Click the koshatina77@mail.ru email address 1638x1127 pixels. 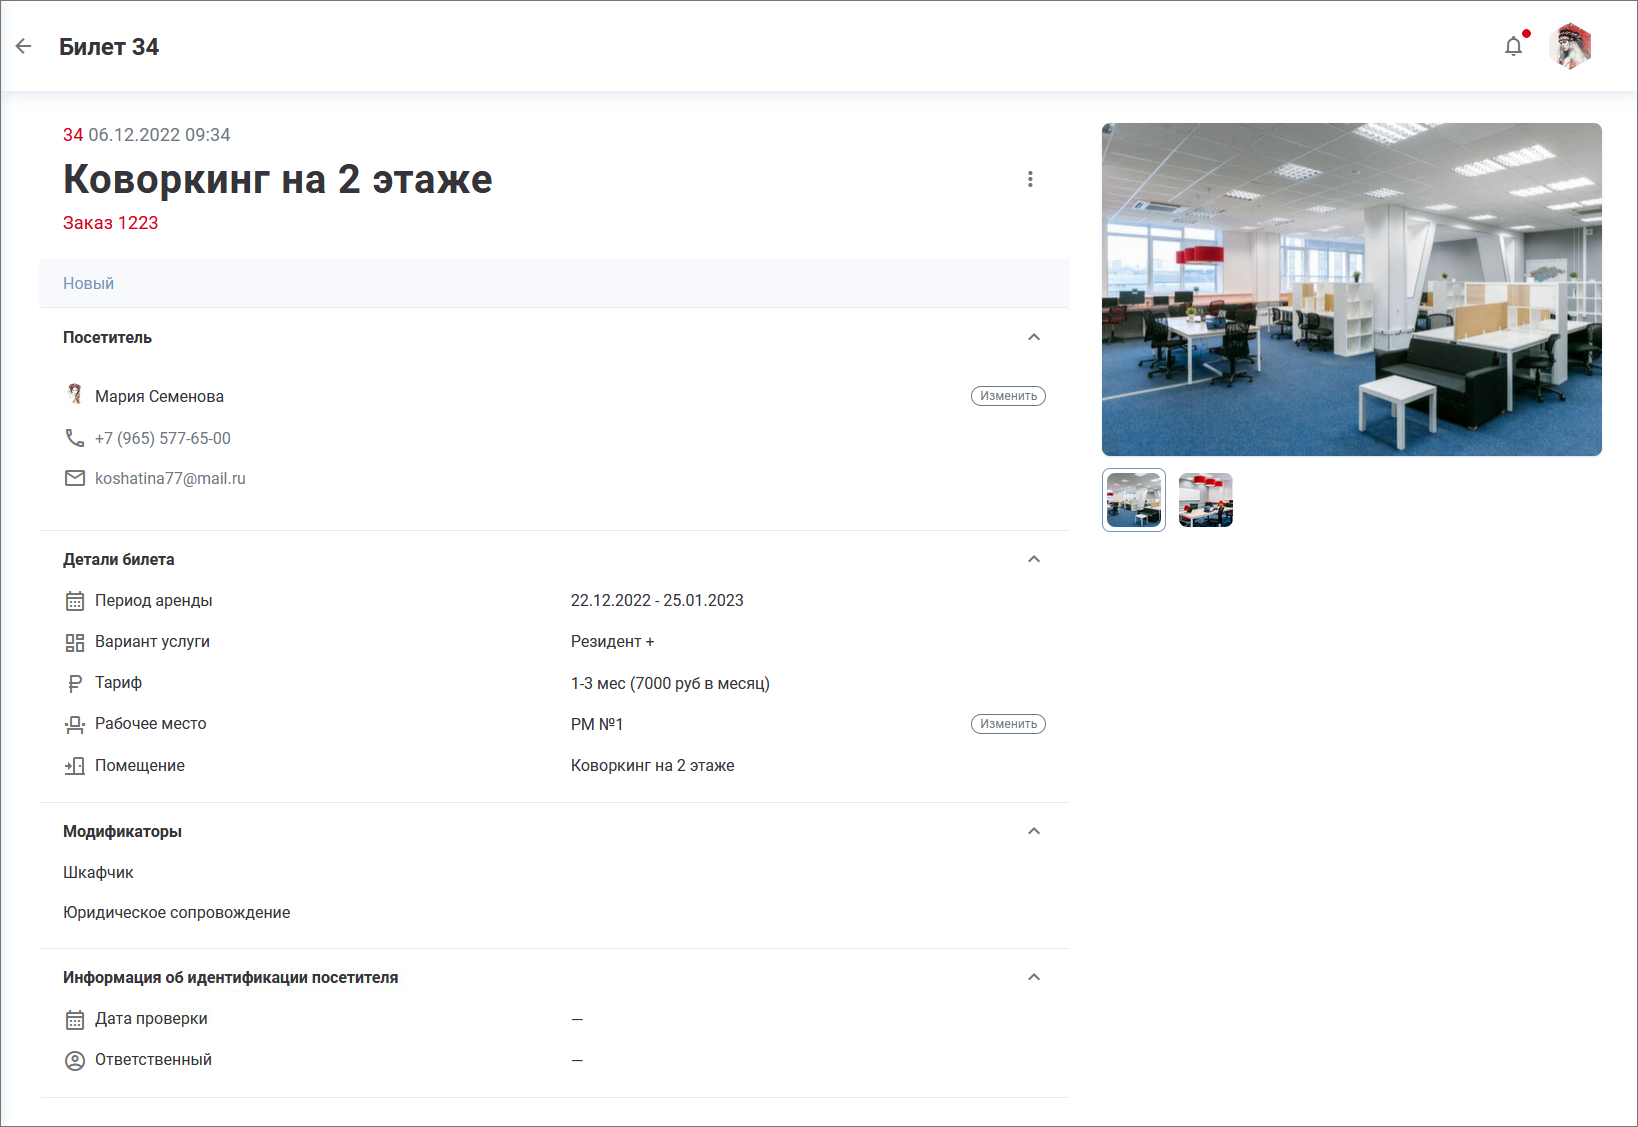pos(170,479)
